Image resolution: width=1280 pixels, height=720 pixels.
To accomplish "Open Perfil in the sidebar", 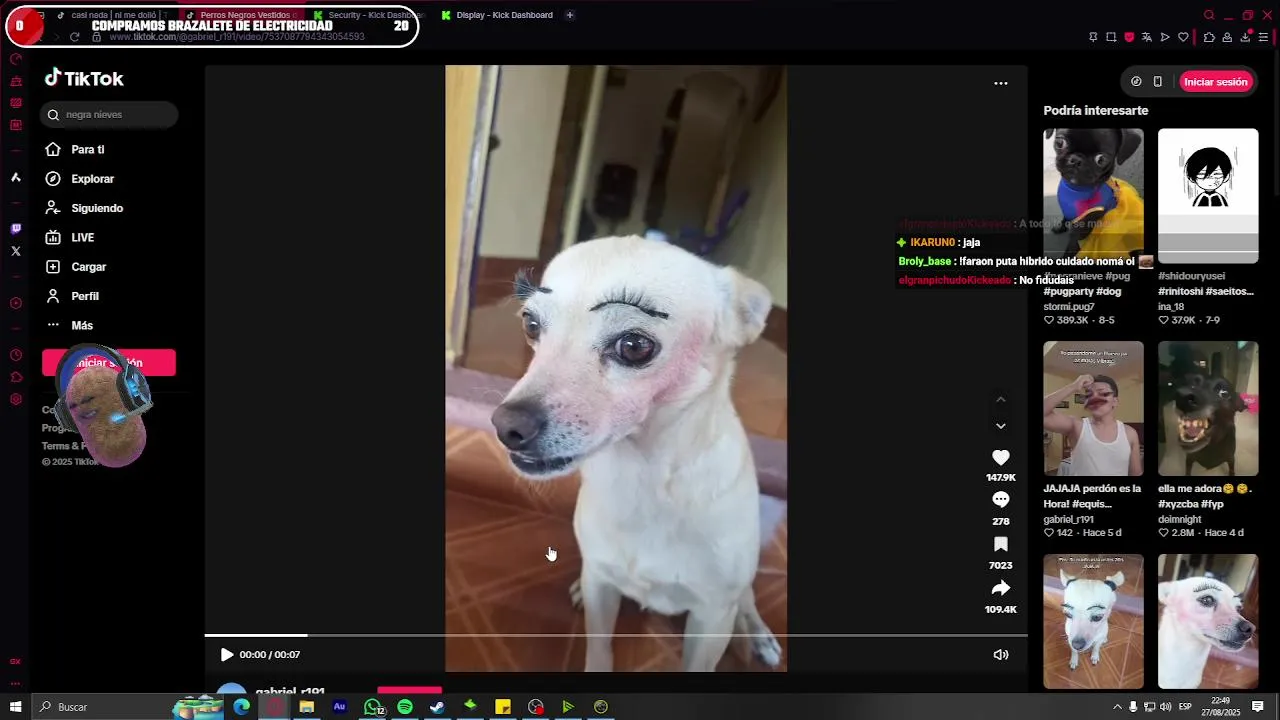I will 72,296.
